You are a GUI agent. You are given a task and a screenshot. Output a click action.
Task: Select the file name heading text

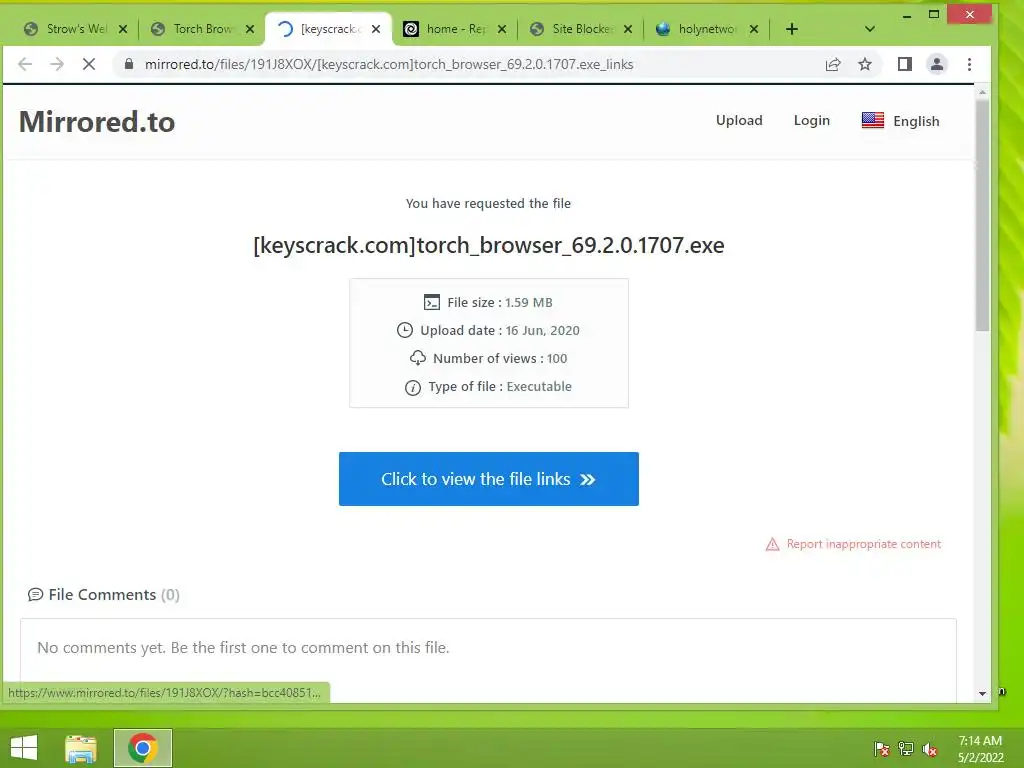(488, 245)
